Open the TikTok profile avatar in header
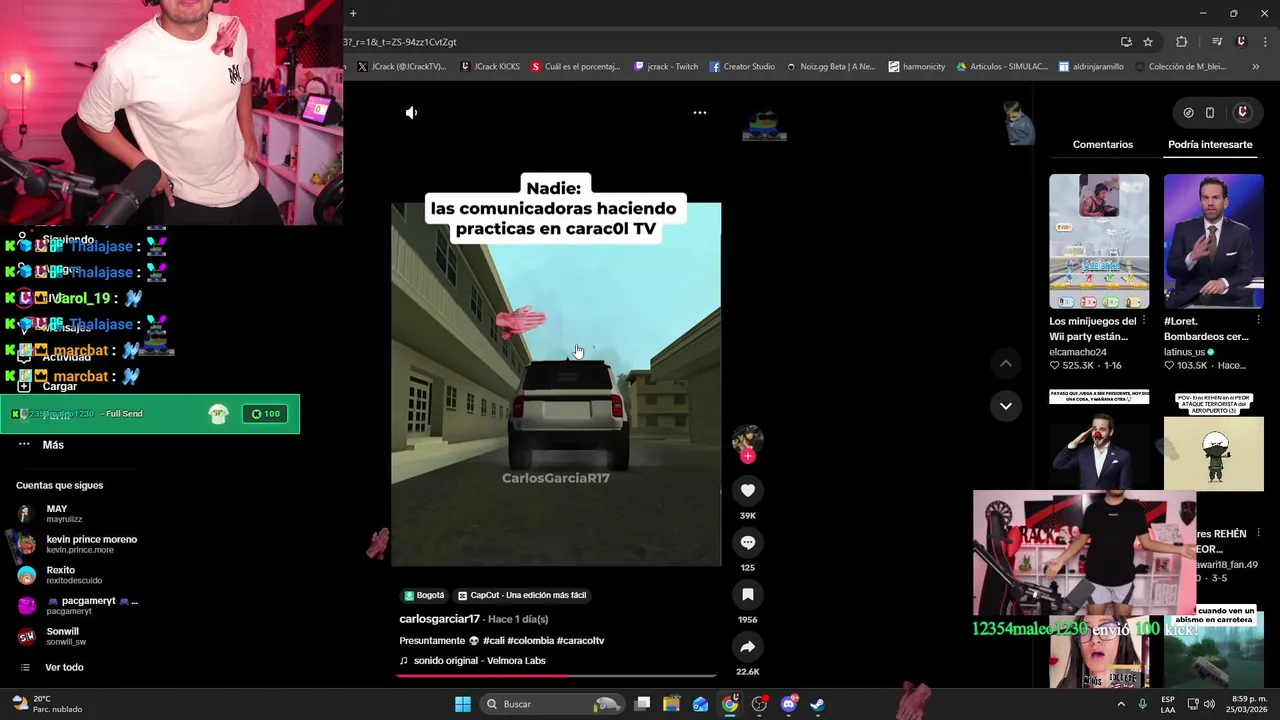This screenshot has height=720, width=1280. point(1243,113)
